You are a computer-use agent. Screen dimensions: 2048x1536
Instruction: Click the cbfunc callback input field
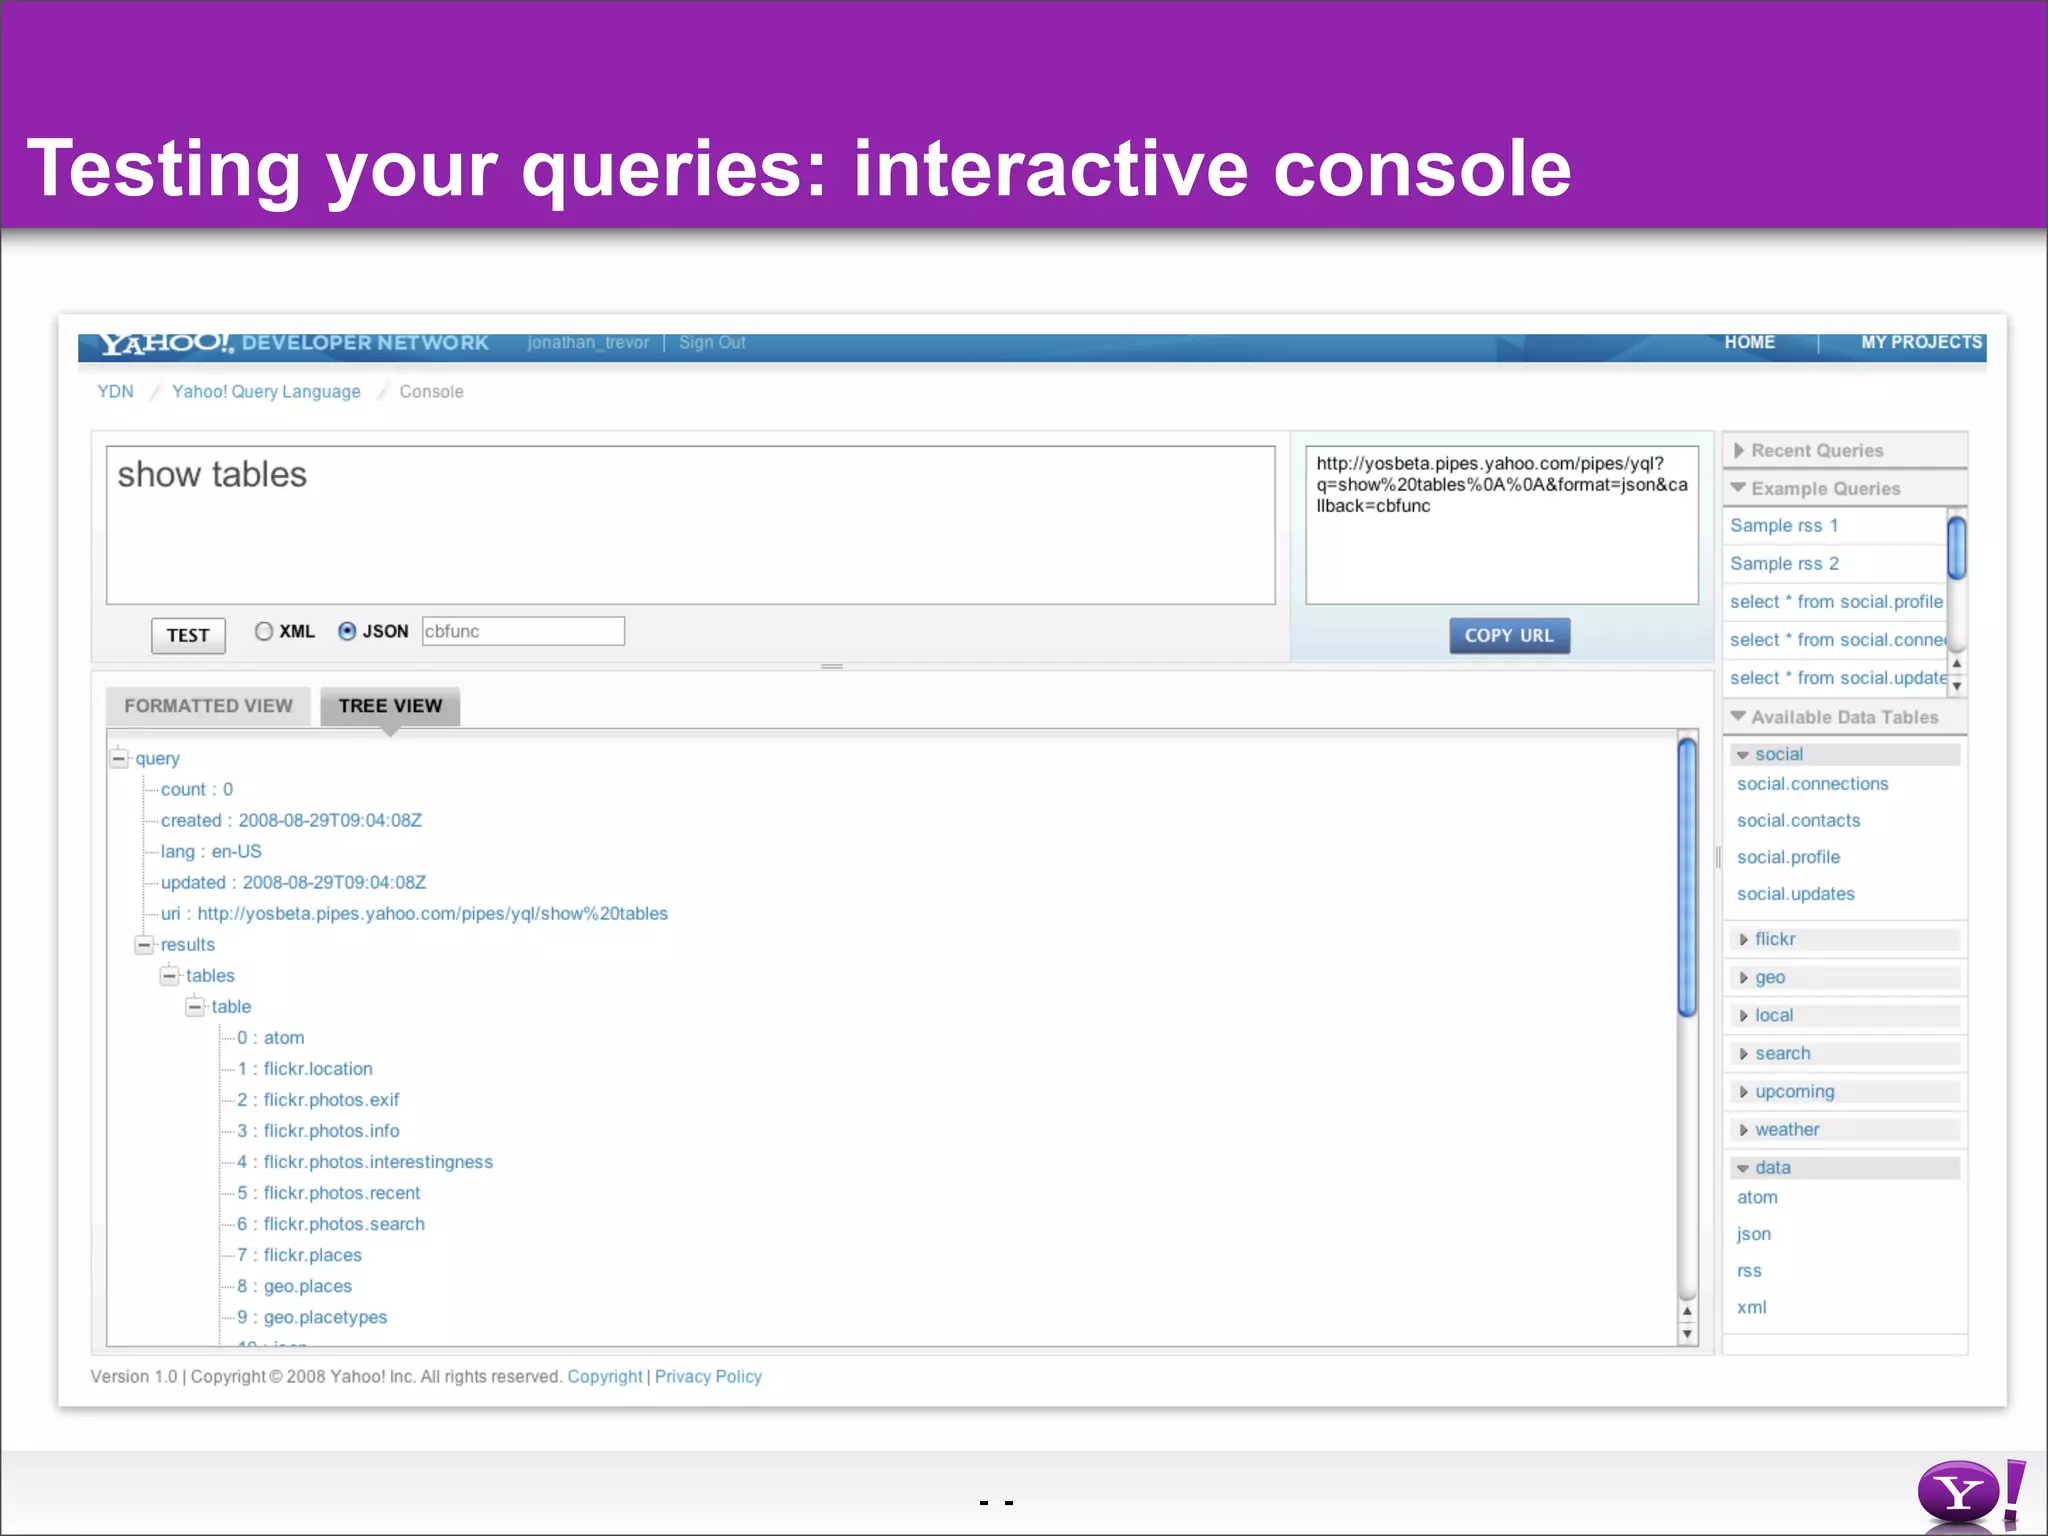[523, 631]
